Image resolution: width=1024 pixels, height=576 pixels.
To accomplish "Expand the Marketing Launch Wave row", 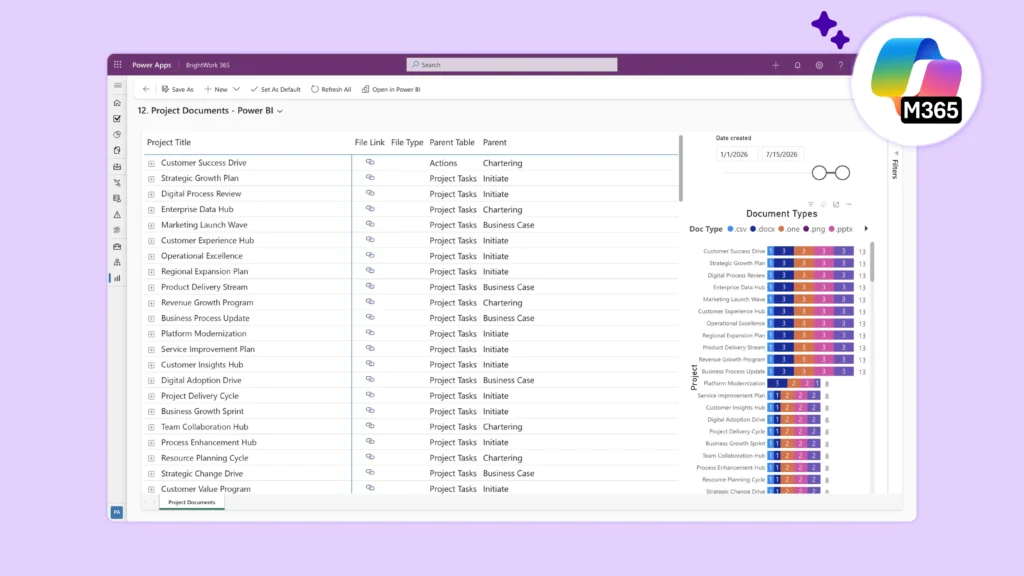I will (152, 225).
